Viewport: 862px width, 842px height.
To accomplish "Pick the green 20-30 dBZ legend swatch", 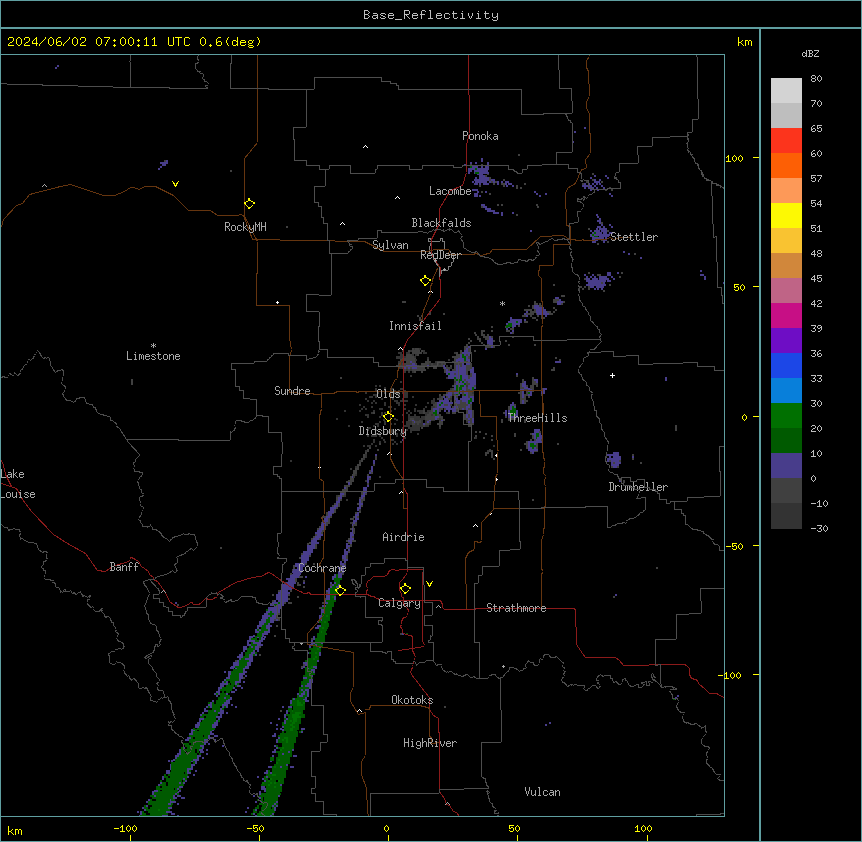I will click(x=786, y=416).
